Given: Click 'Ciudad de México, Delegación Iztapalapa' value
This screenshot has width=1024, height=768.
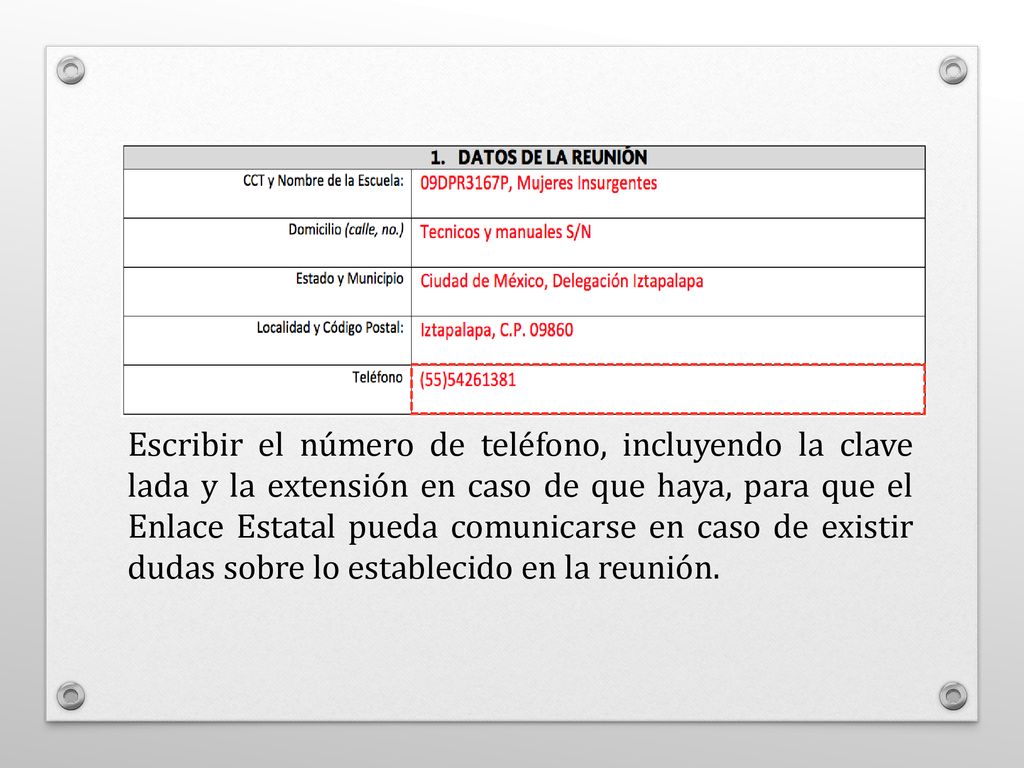Looking at the screenshot, I should [562, 281].
